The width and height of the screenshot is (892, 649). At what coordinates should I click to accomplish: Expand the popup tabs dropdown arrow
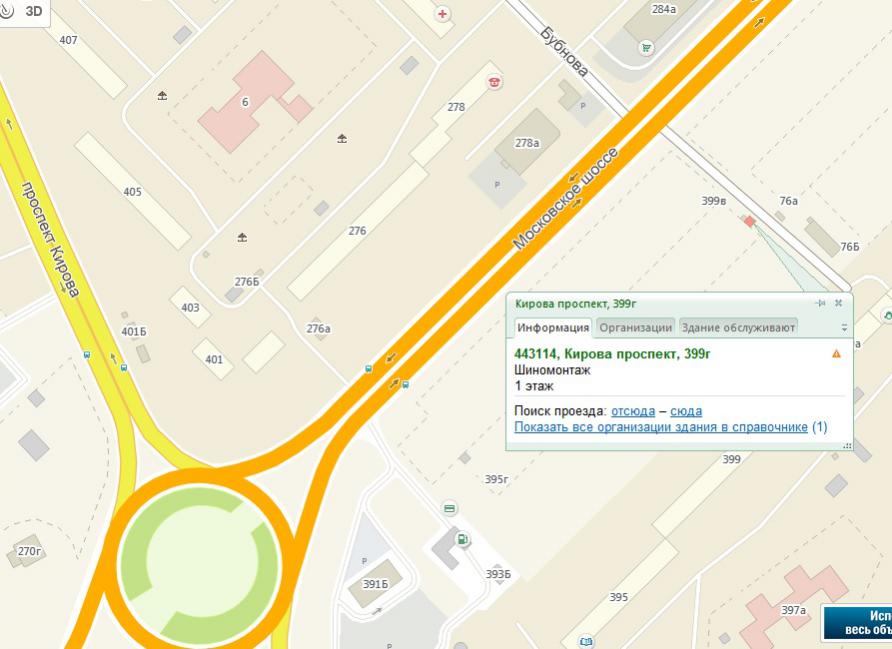click(844, 328)
